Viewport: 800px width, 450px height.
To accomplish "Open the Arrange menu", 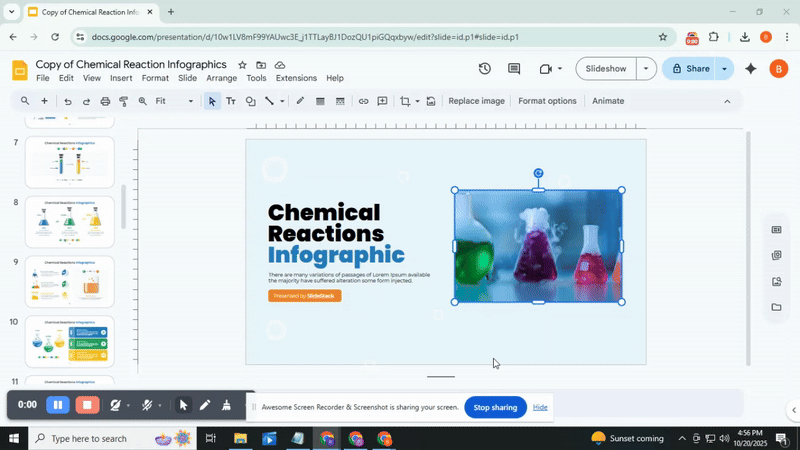I will (221, 78).
